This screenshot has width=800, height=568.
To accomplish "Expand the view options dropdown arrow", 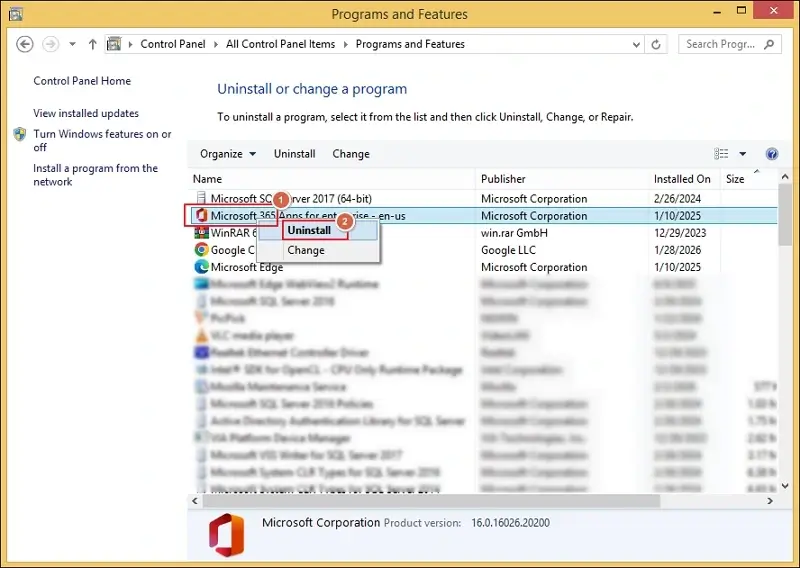I will 743,154.
